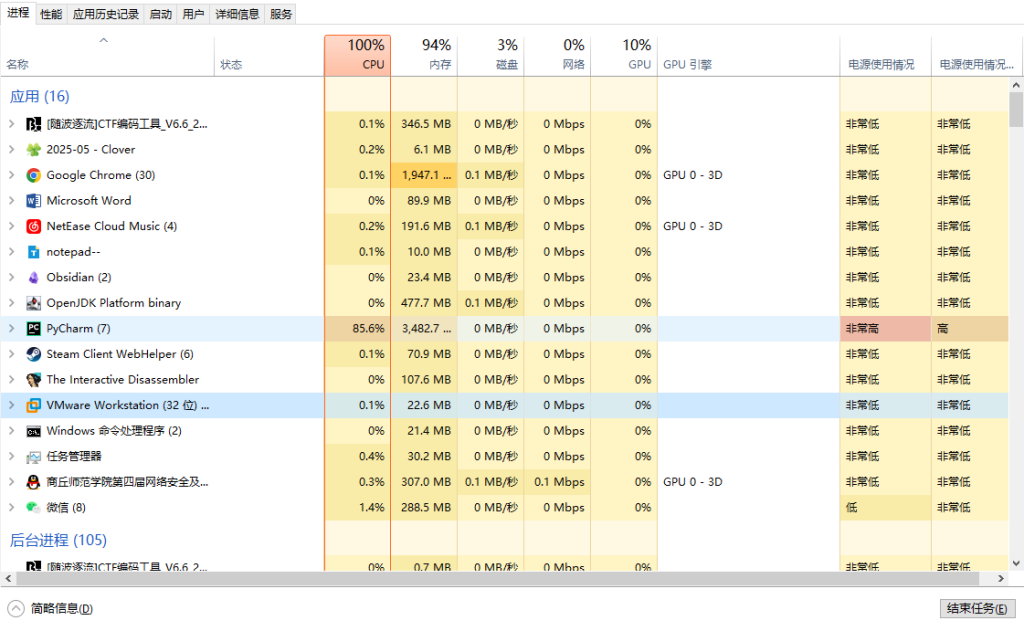Open the 详细信息 tab

coord(238,14)
